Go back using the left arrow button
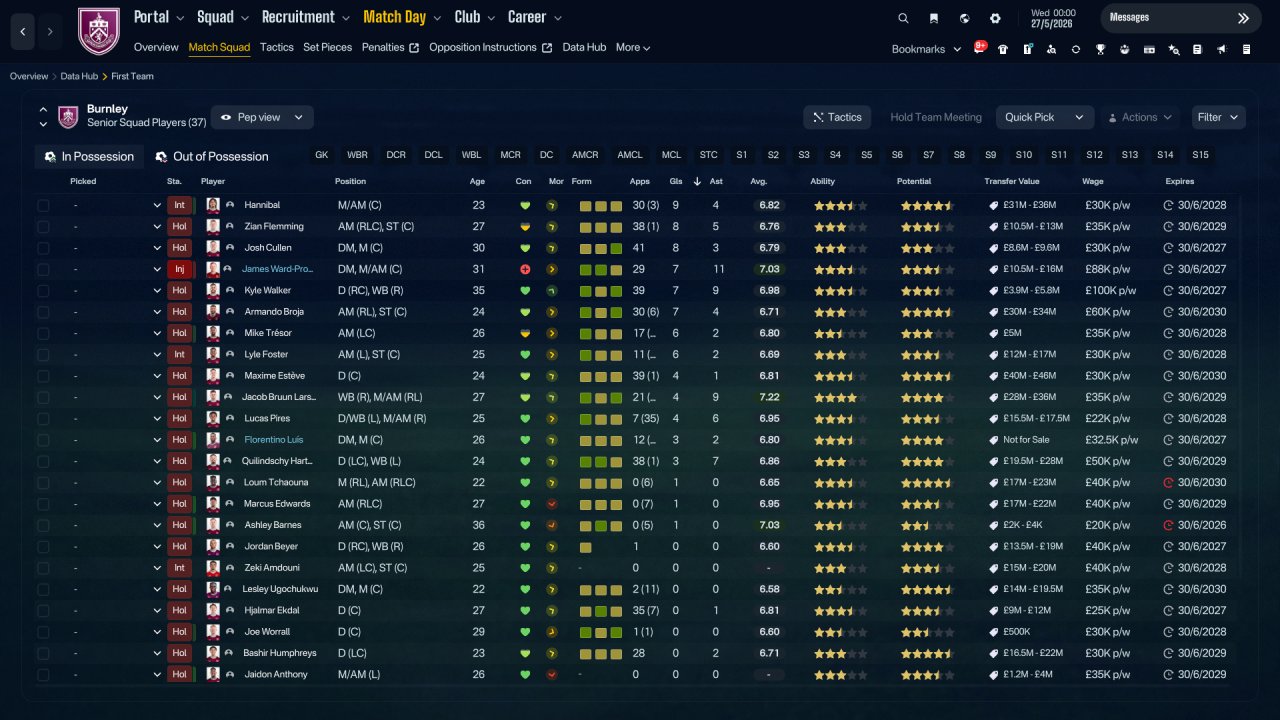 click(x=22, y=32)
